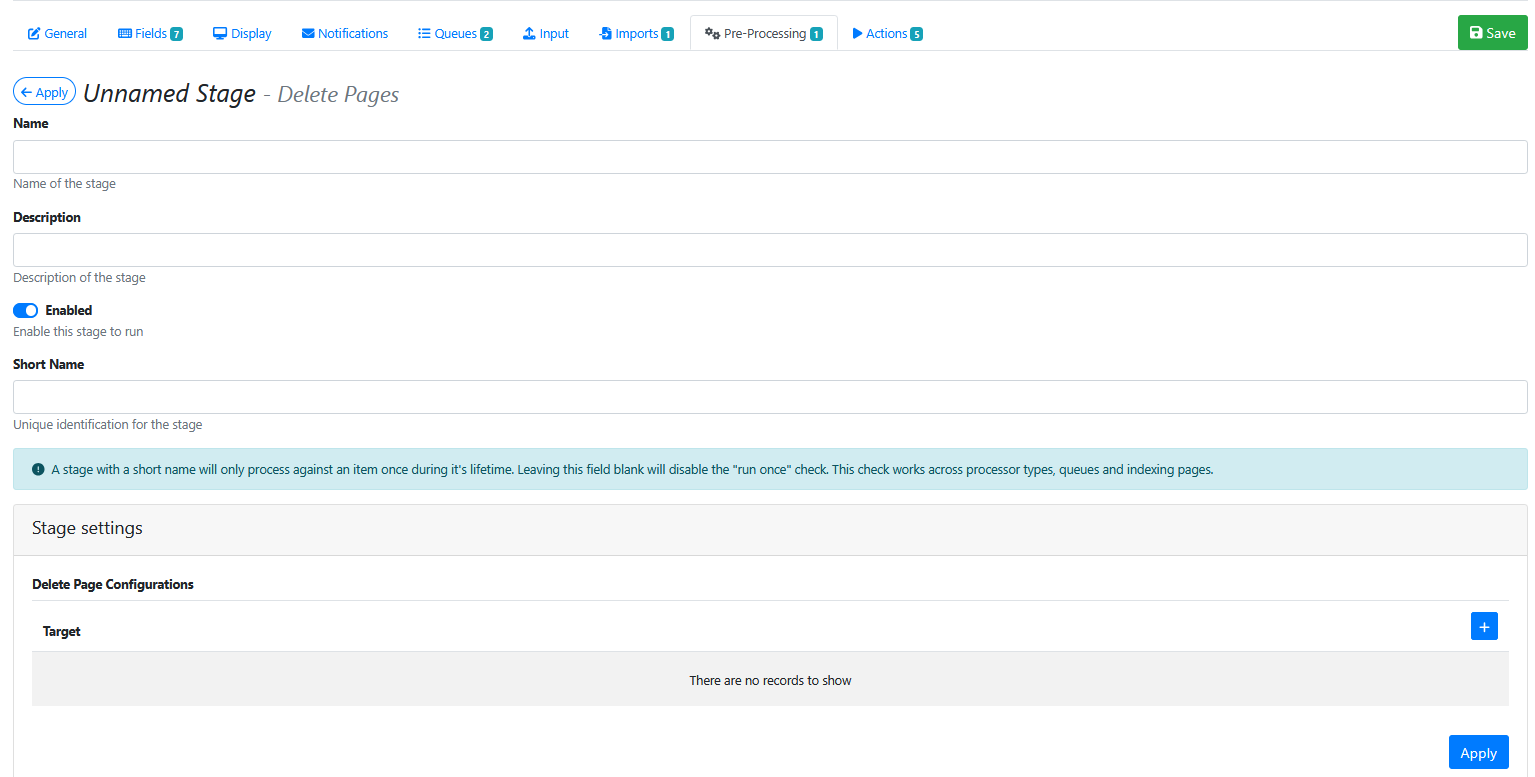Click the Imports file icon
Screen dimensions: 1535x777
point(605,34)
